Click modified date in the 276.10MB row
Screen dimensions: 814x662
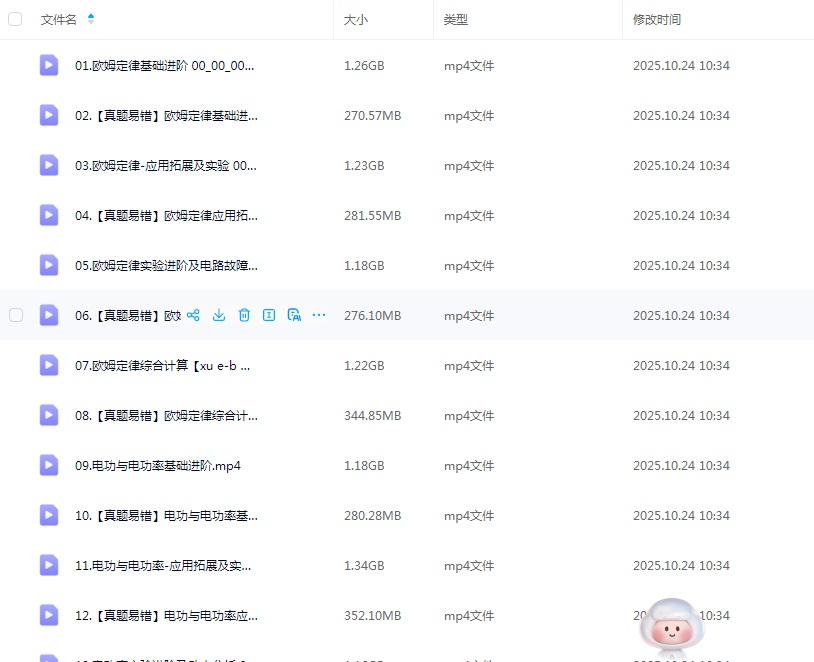[681, 316]
